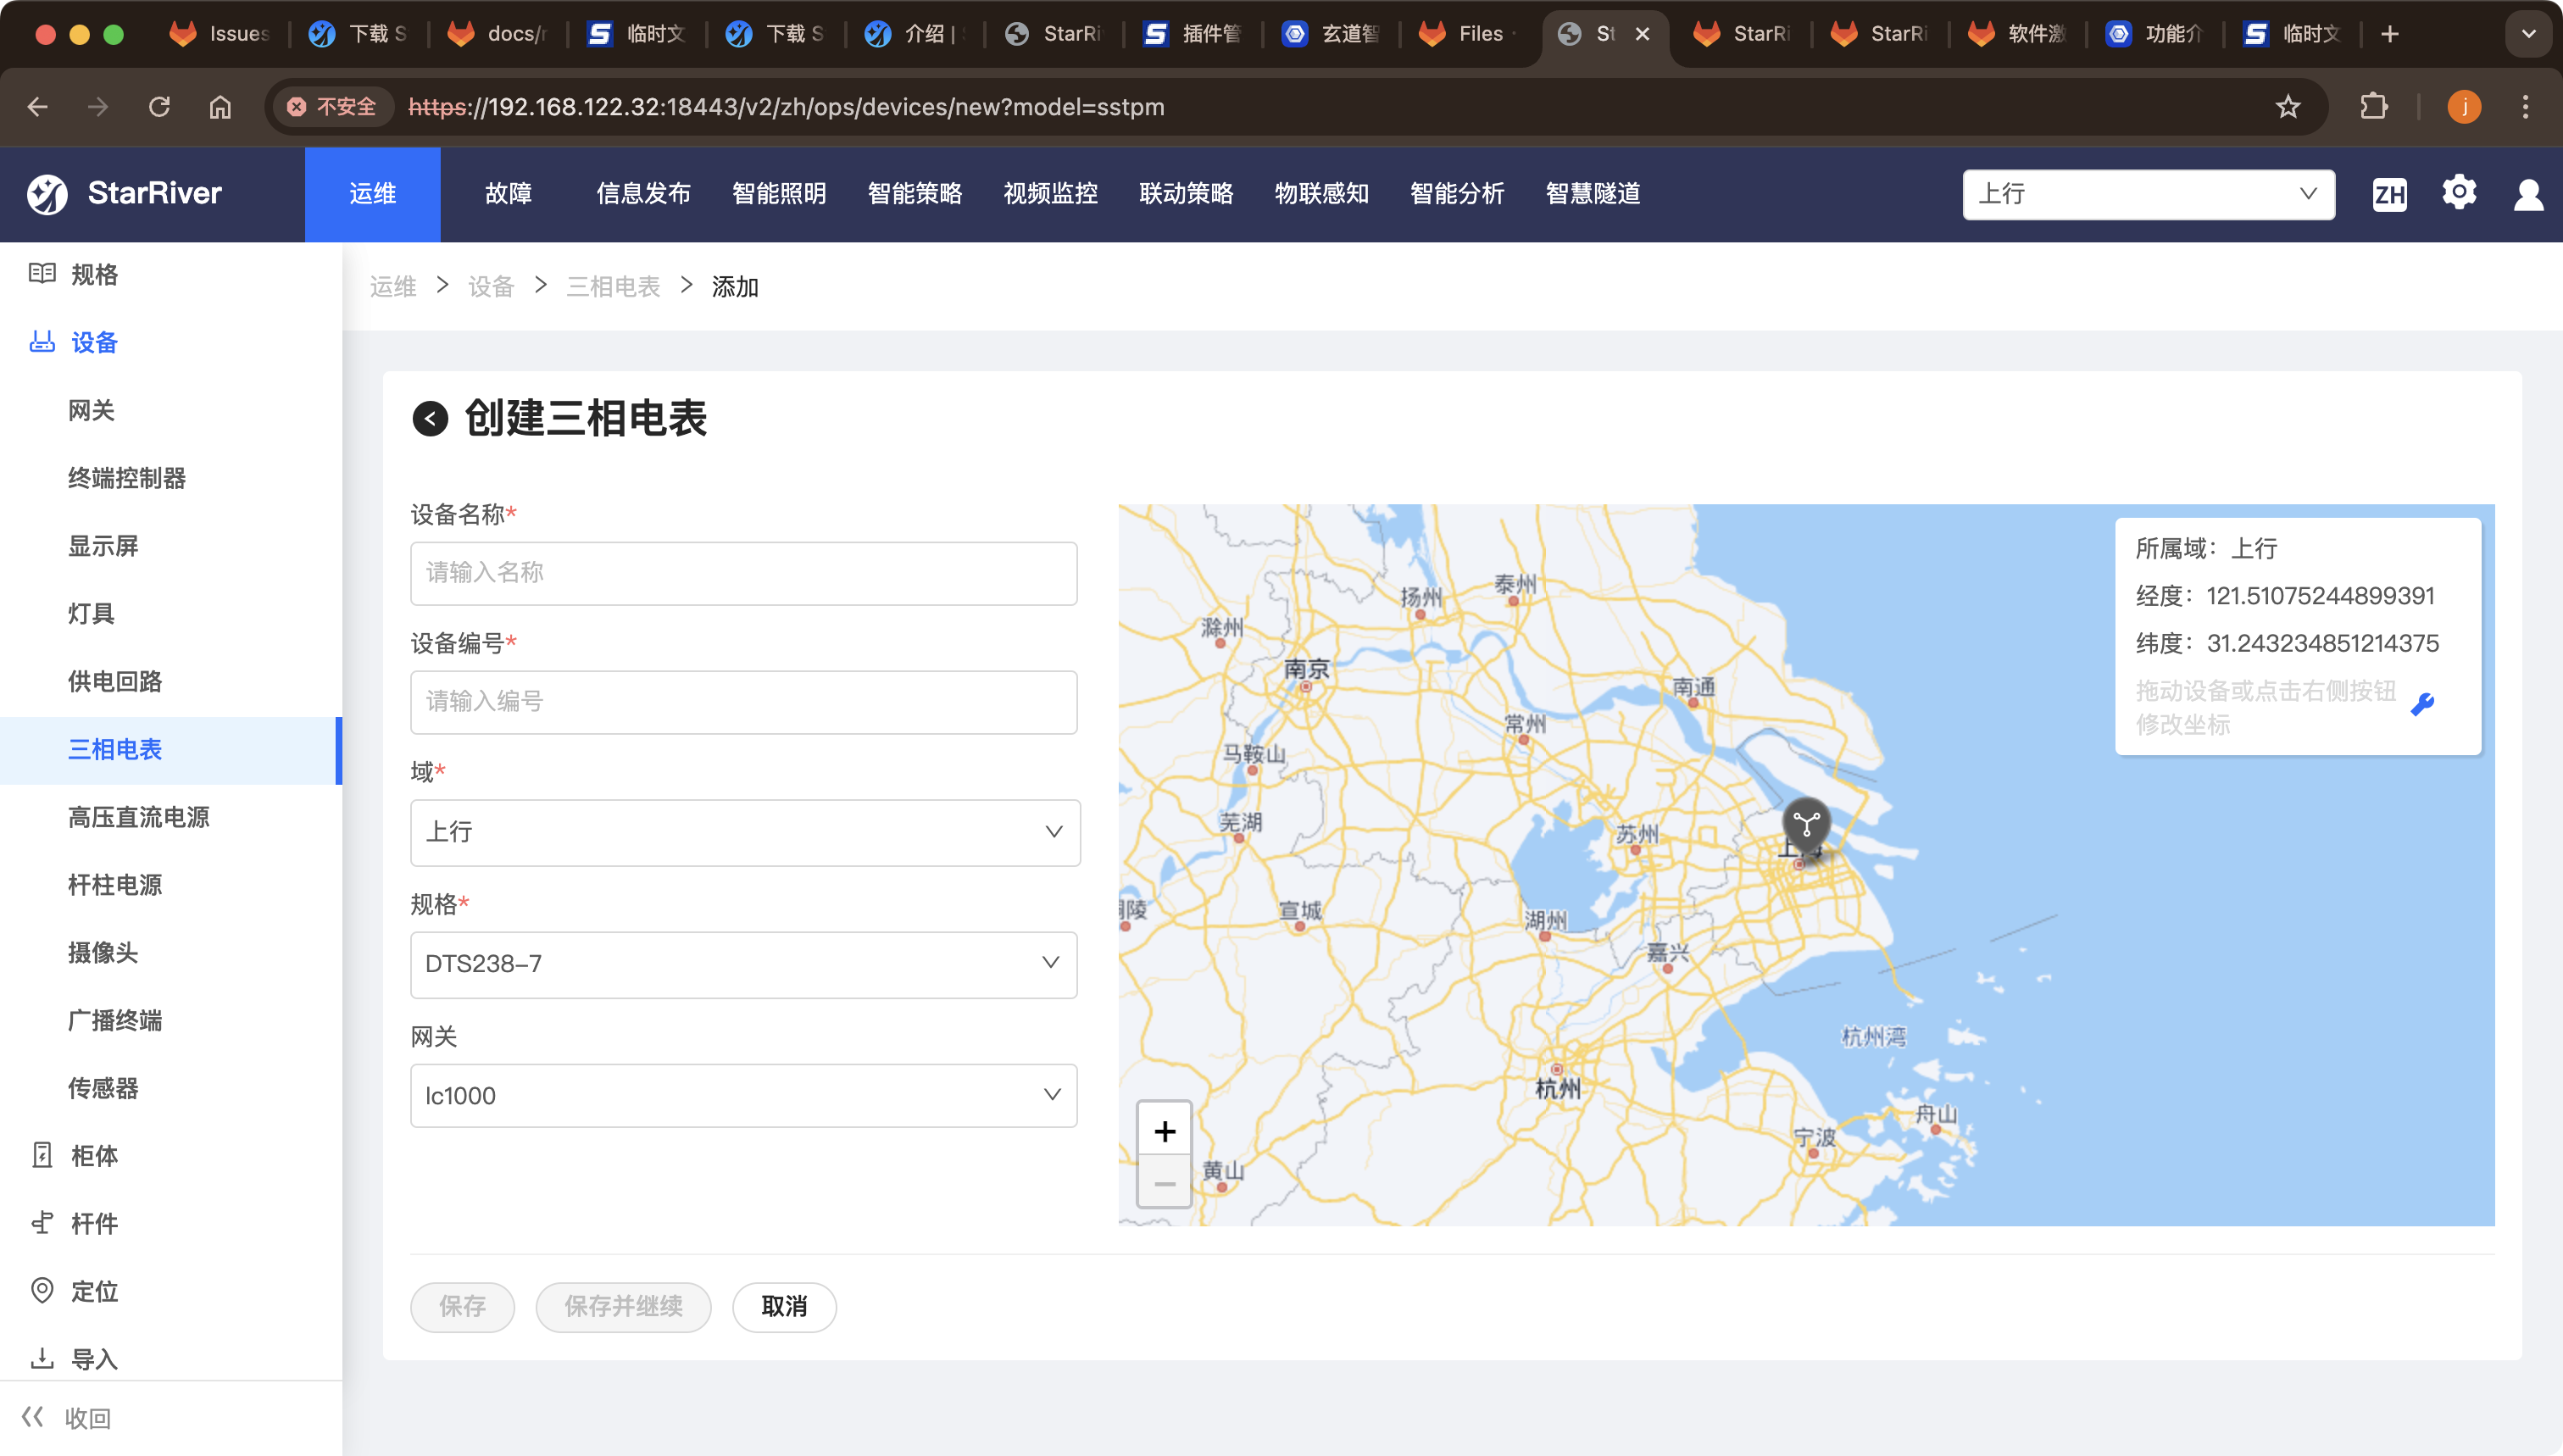Open the 故障 top navigation item
2563x1456 pixels.
coord(508,194)
